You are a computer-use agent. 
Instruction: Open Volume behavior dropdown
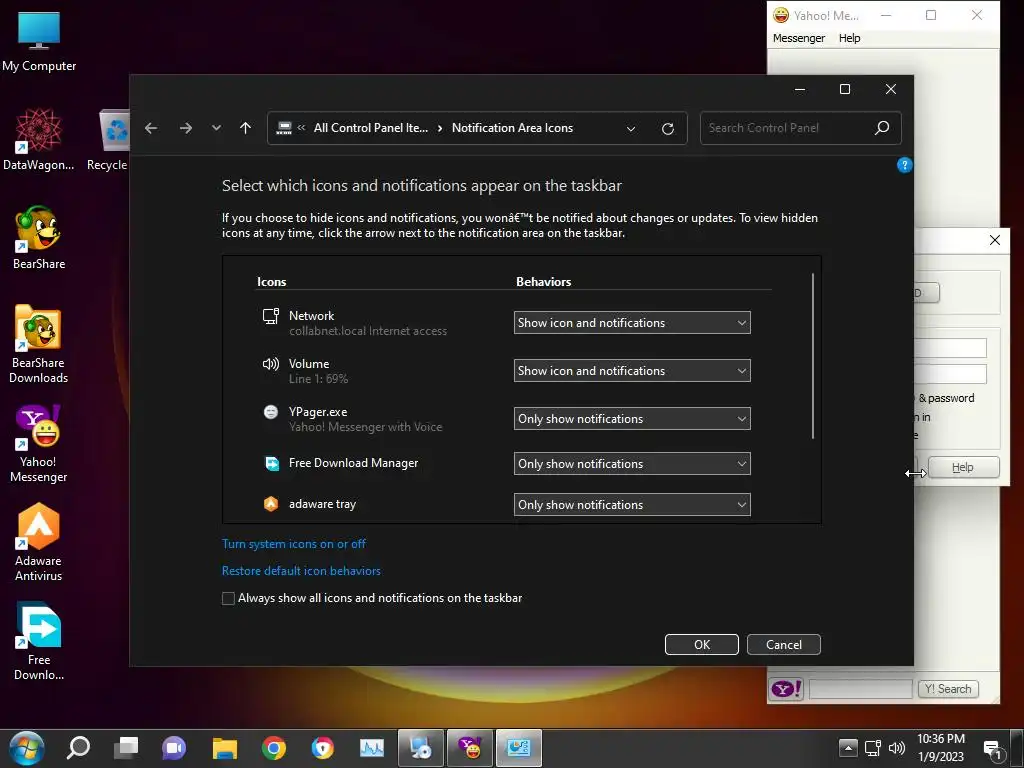[632, 371]
